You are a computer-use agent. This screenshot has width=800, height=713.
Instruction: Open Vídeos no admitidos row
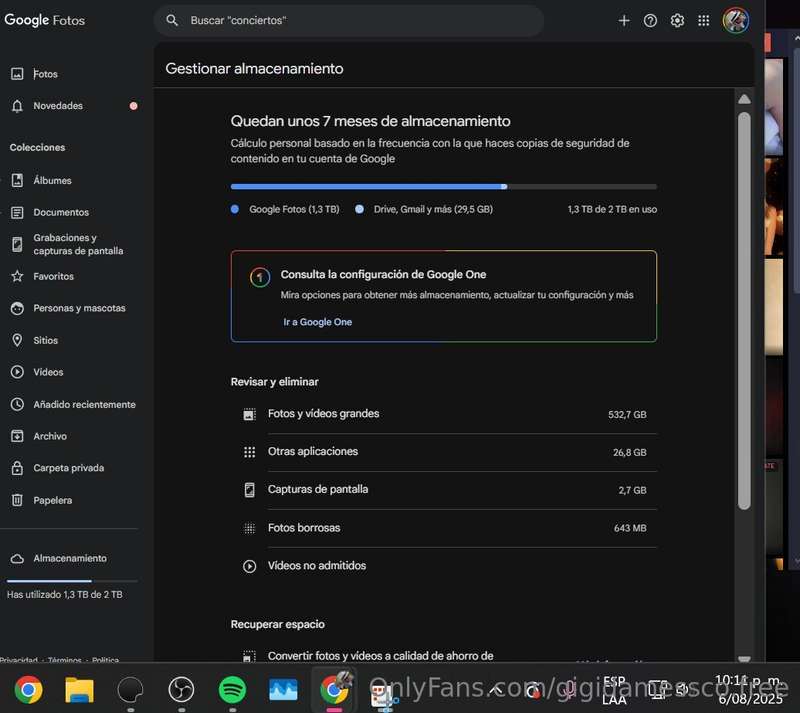[x=444, y=566]
